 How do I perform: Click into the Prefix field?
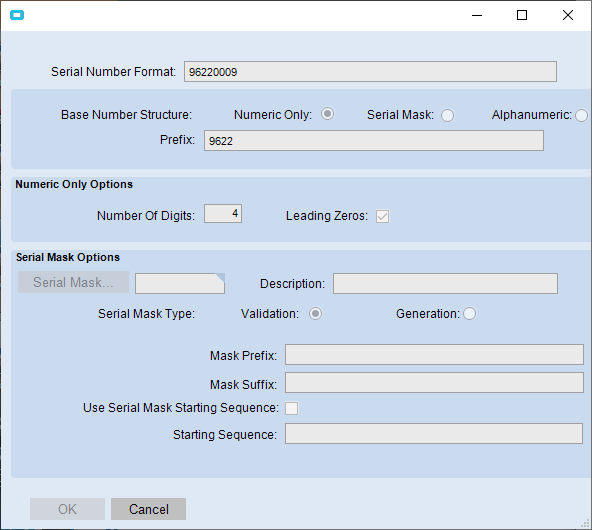374,141
